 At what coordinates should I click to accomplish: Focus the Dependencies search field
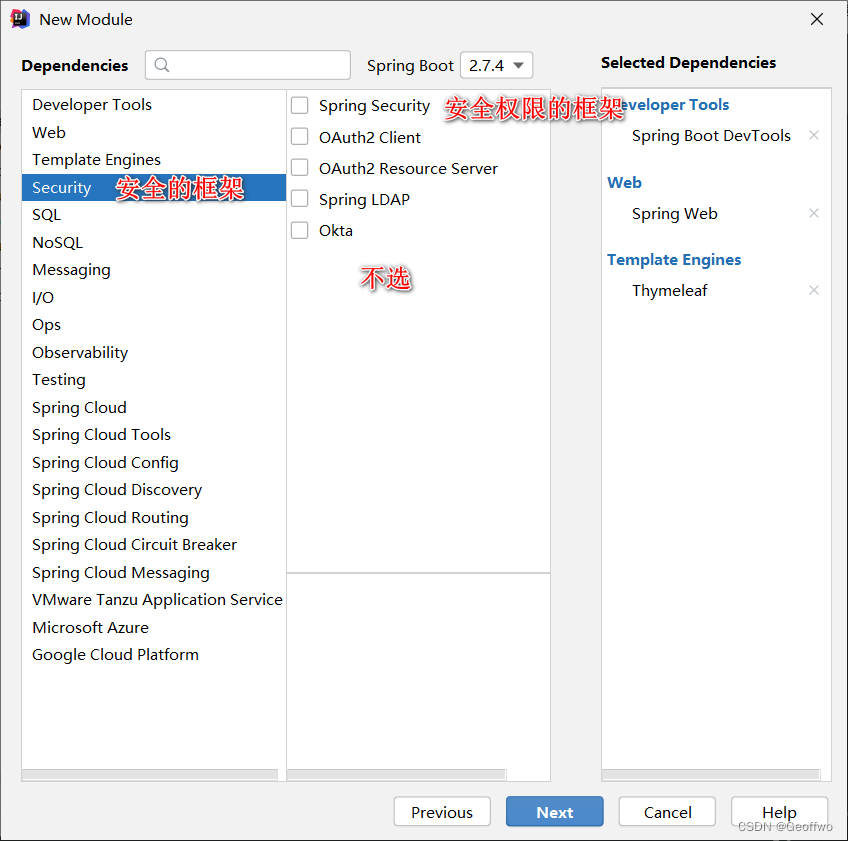point(248,65)
